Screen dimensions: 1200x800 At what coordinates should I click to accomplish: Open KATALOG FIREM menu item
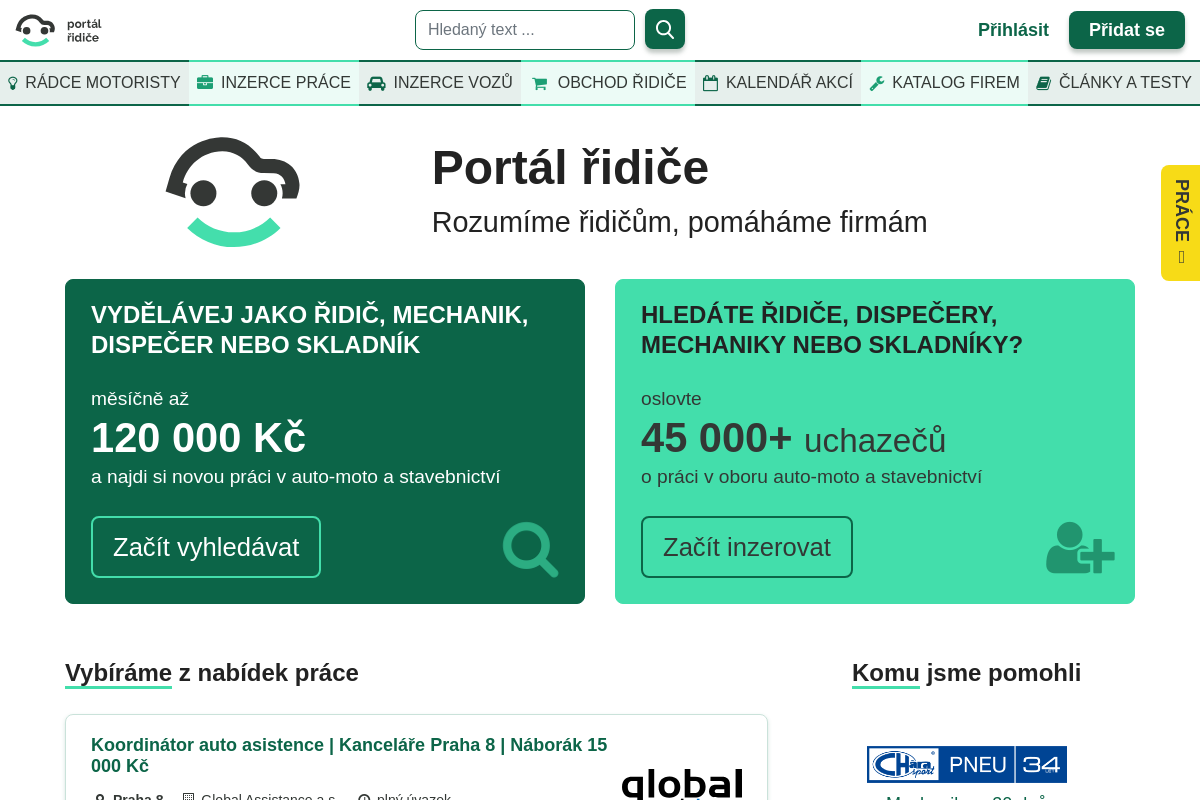[944, 83]
